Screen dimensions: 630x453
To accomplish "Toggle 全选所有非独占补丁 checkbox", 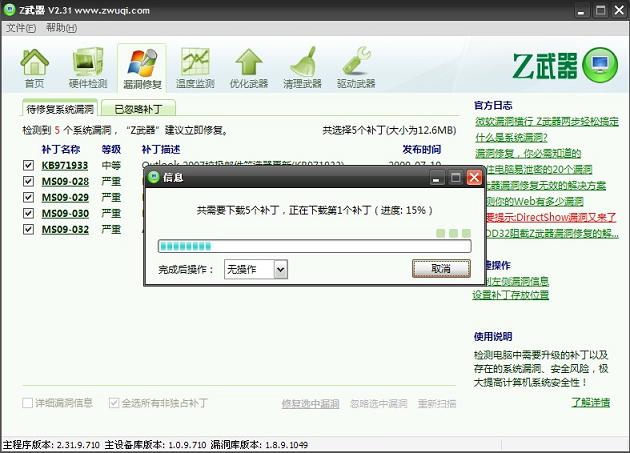I will coord(114,403).
